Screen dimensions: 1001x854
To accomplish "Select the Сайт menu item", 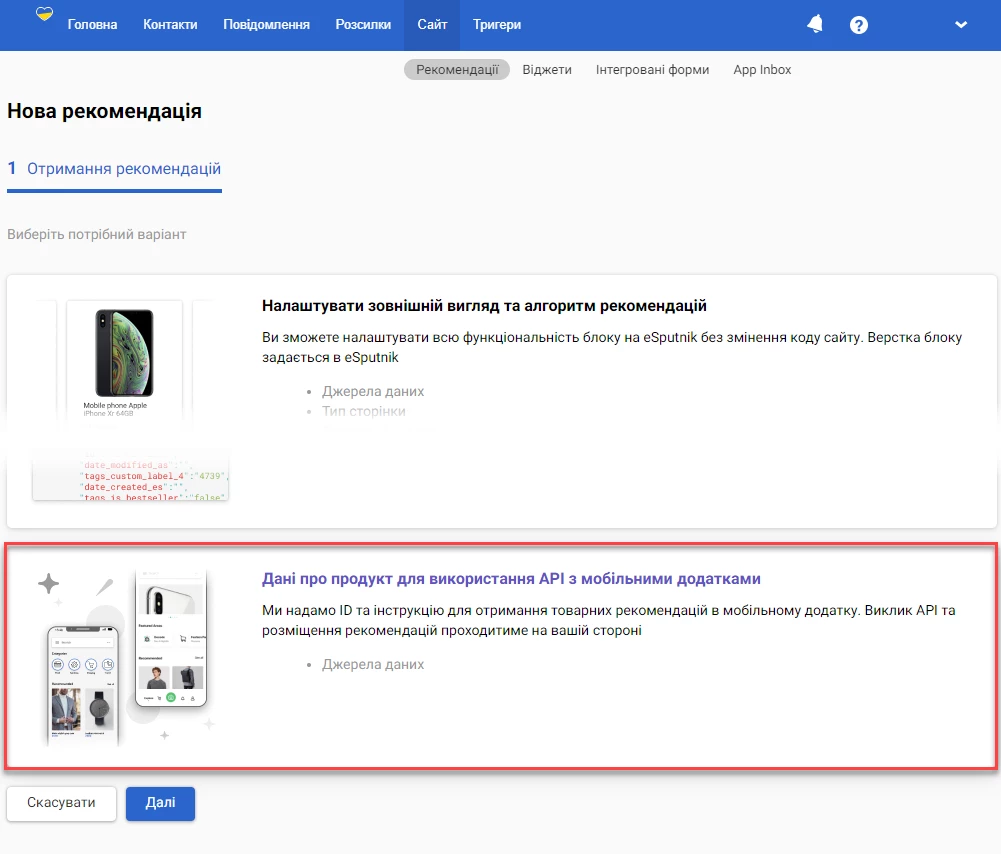I will (x=432, y=24).
